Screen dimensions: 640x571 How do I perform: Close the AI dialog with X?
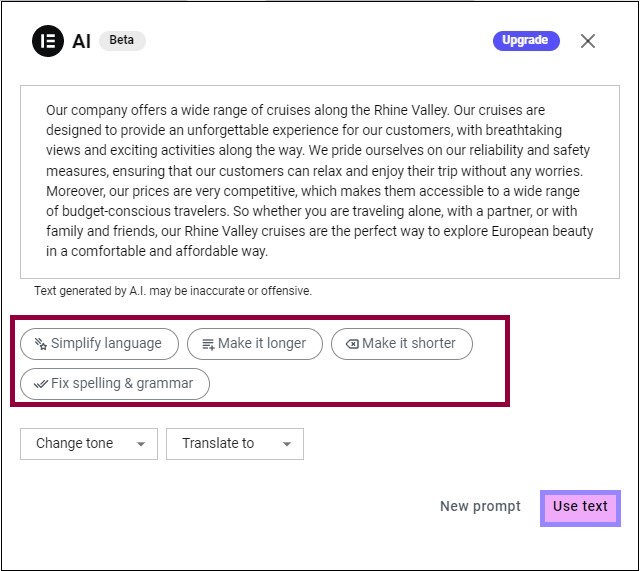tap(588, 41)
